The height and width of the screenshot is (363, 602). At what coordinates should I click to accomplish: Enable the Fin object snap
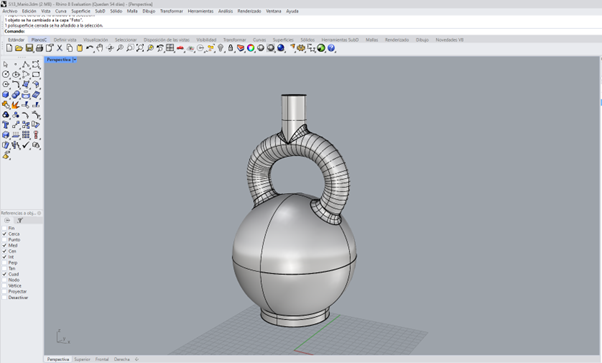[x=5, y=228]
